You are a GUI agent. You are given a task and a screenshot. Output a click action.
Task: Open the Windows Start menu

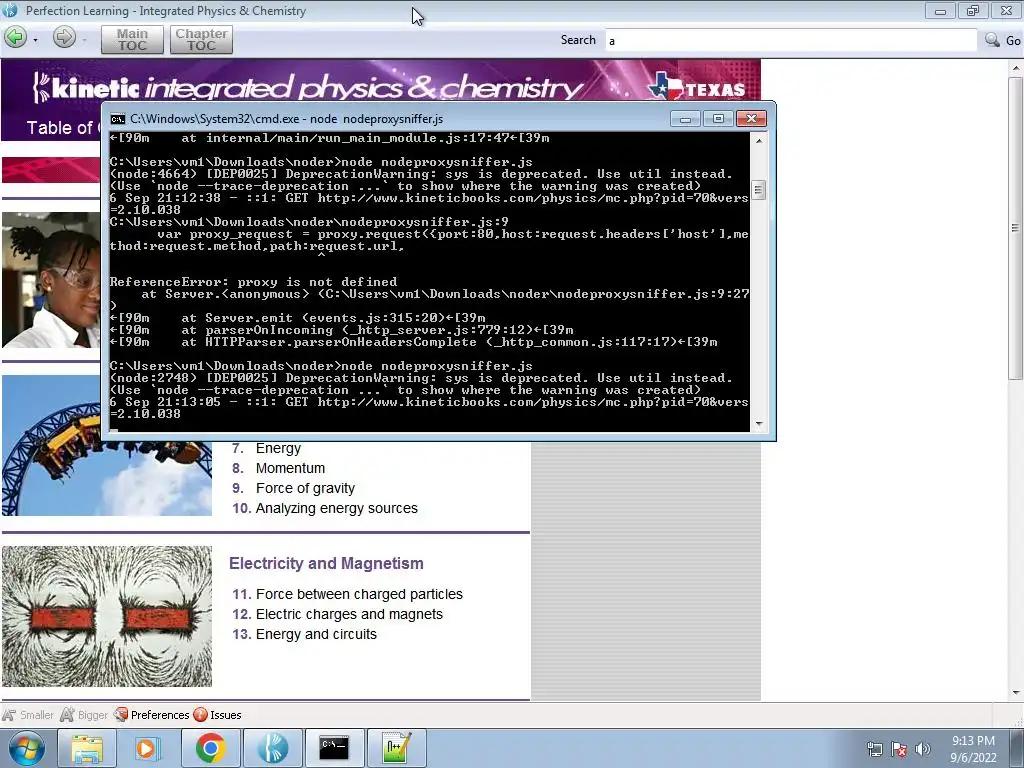[26, 748]
